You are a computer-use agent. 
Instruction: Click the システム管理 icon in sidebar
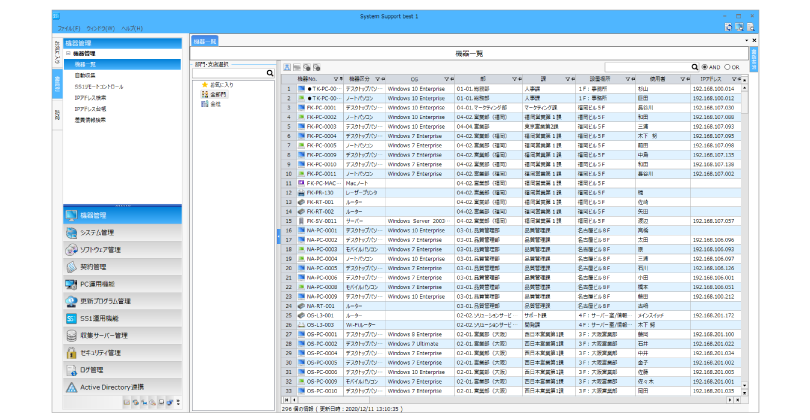(x=71, y=232)
